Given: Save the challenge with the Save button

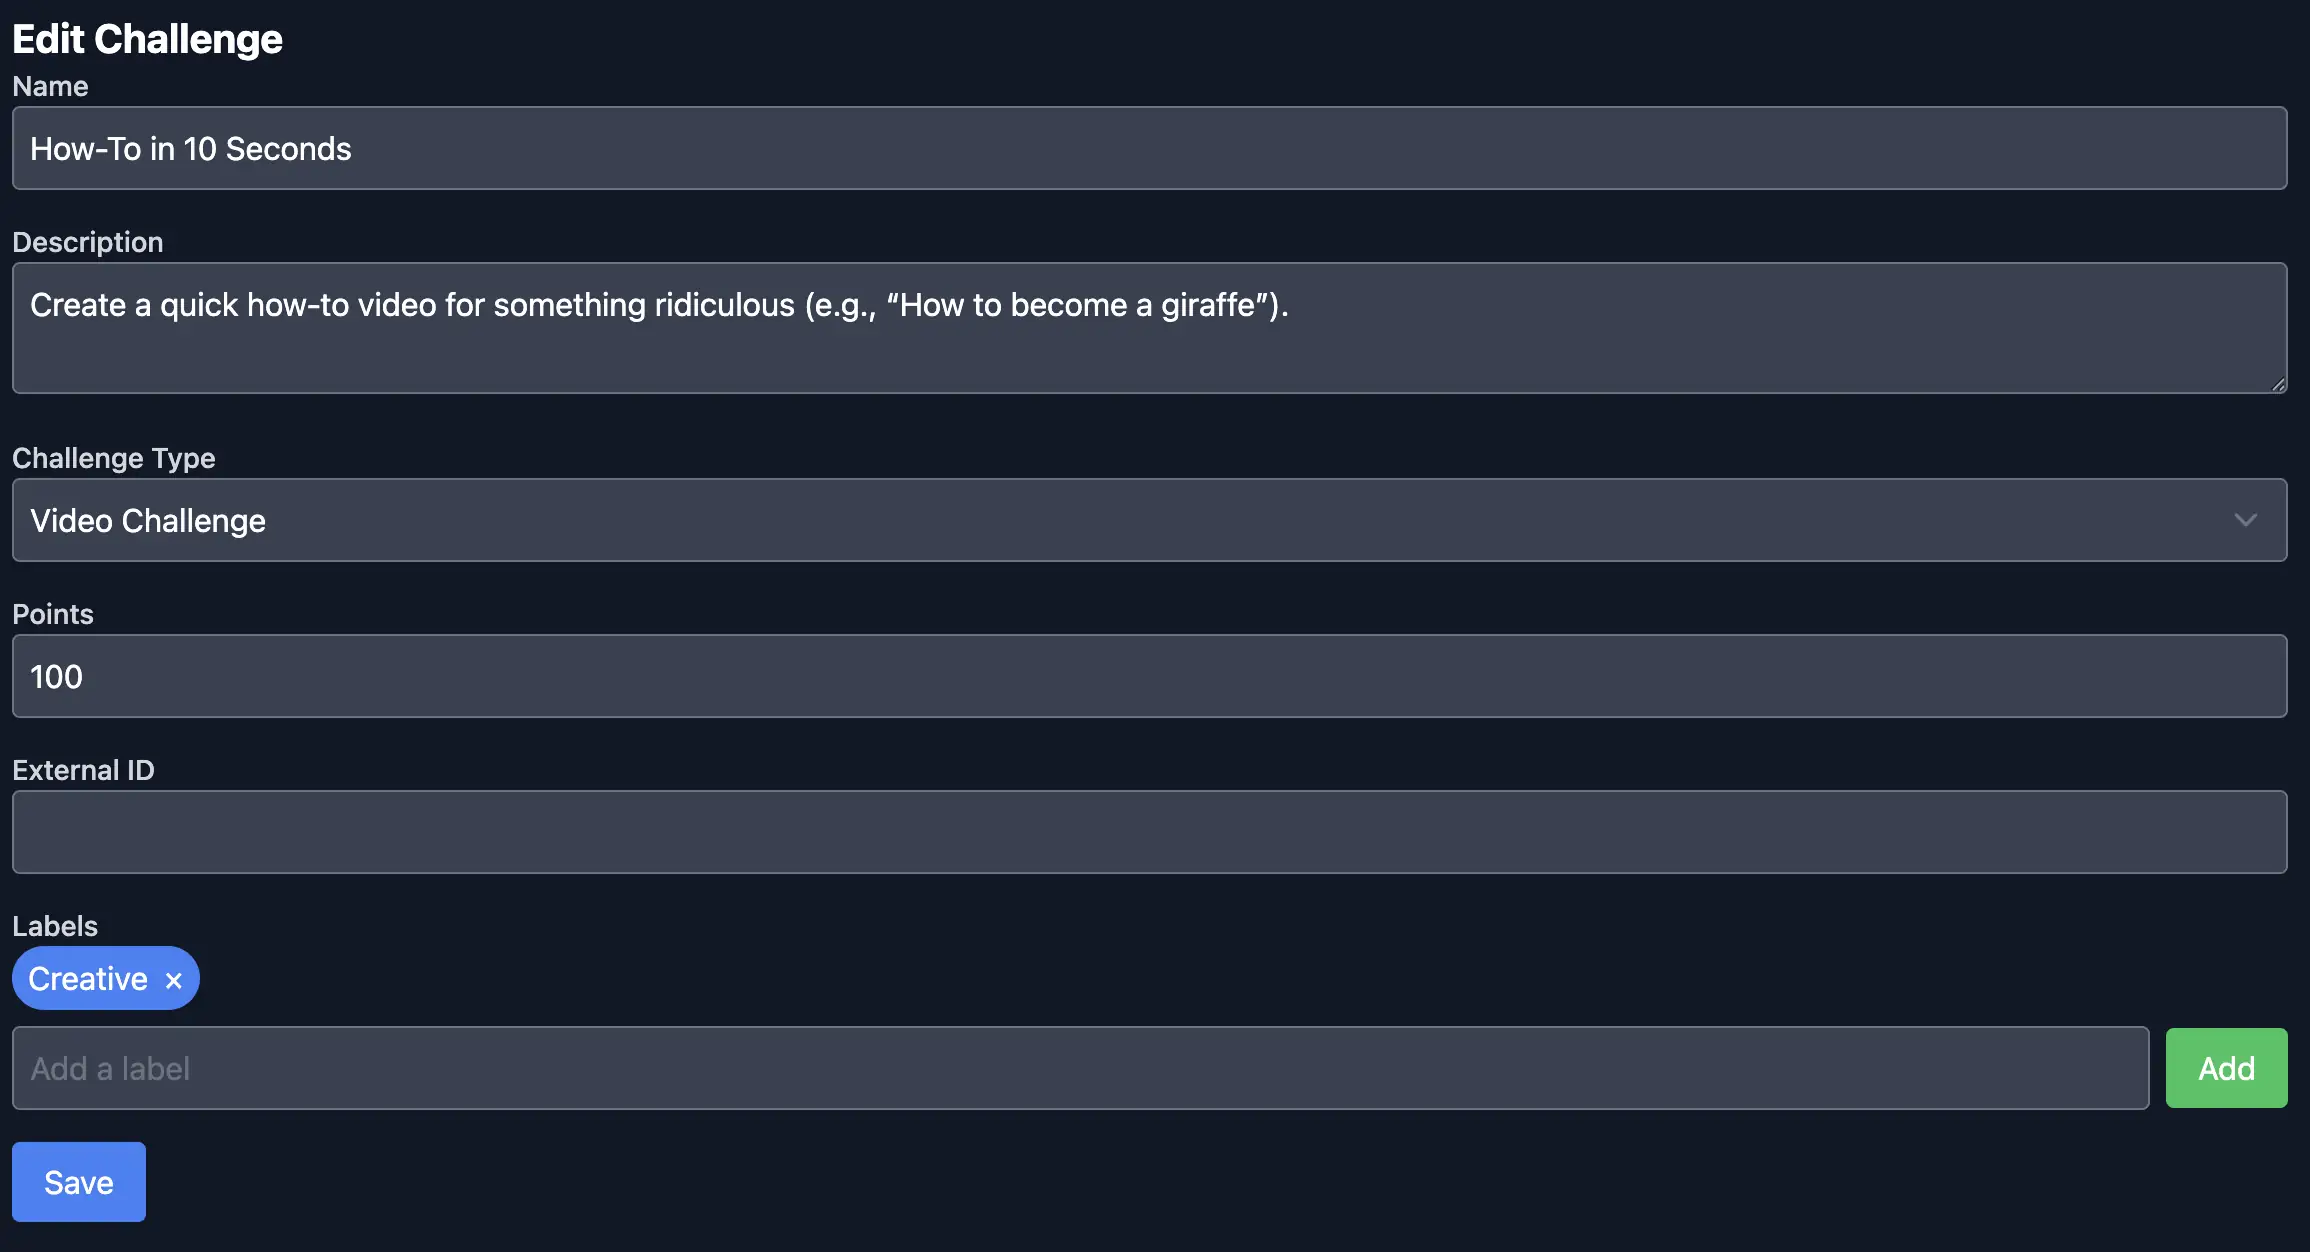Looking at the screenshot, I should (x=79, y=1182).
